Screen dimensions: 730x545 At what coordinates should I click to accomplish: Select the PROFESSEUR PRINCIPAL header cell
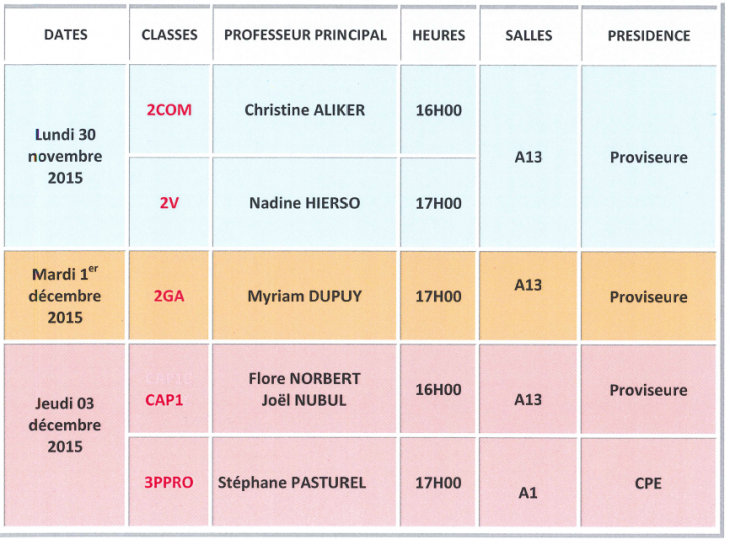tap(305, 35)
